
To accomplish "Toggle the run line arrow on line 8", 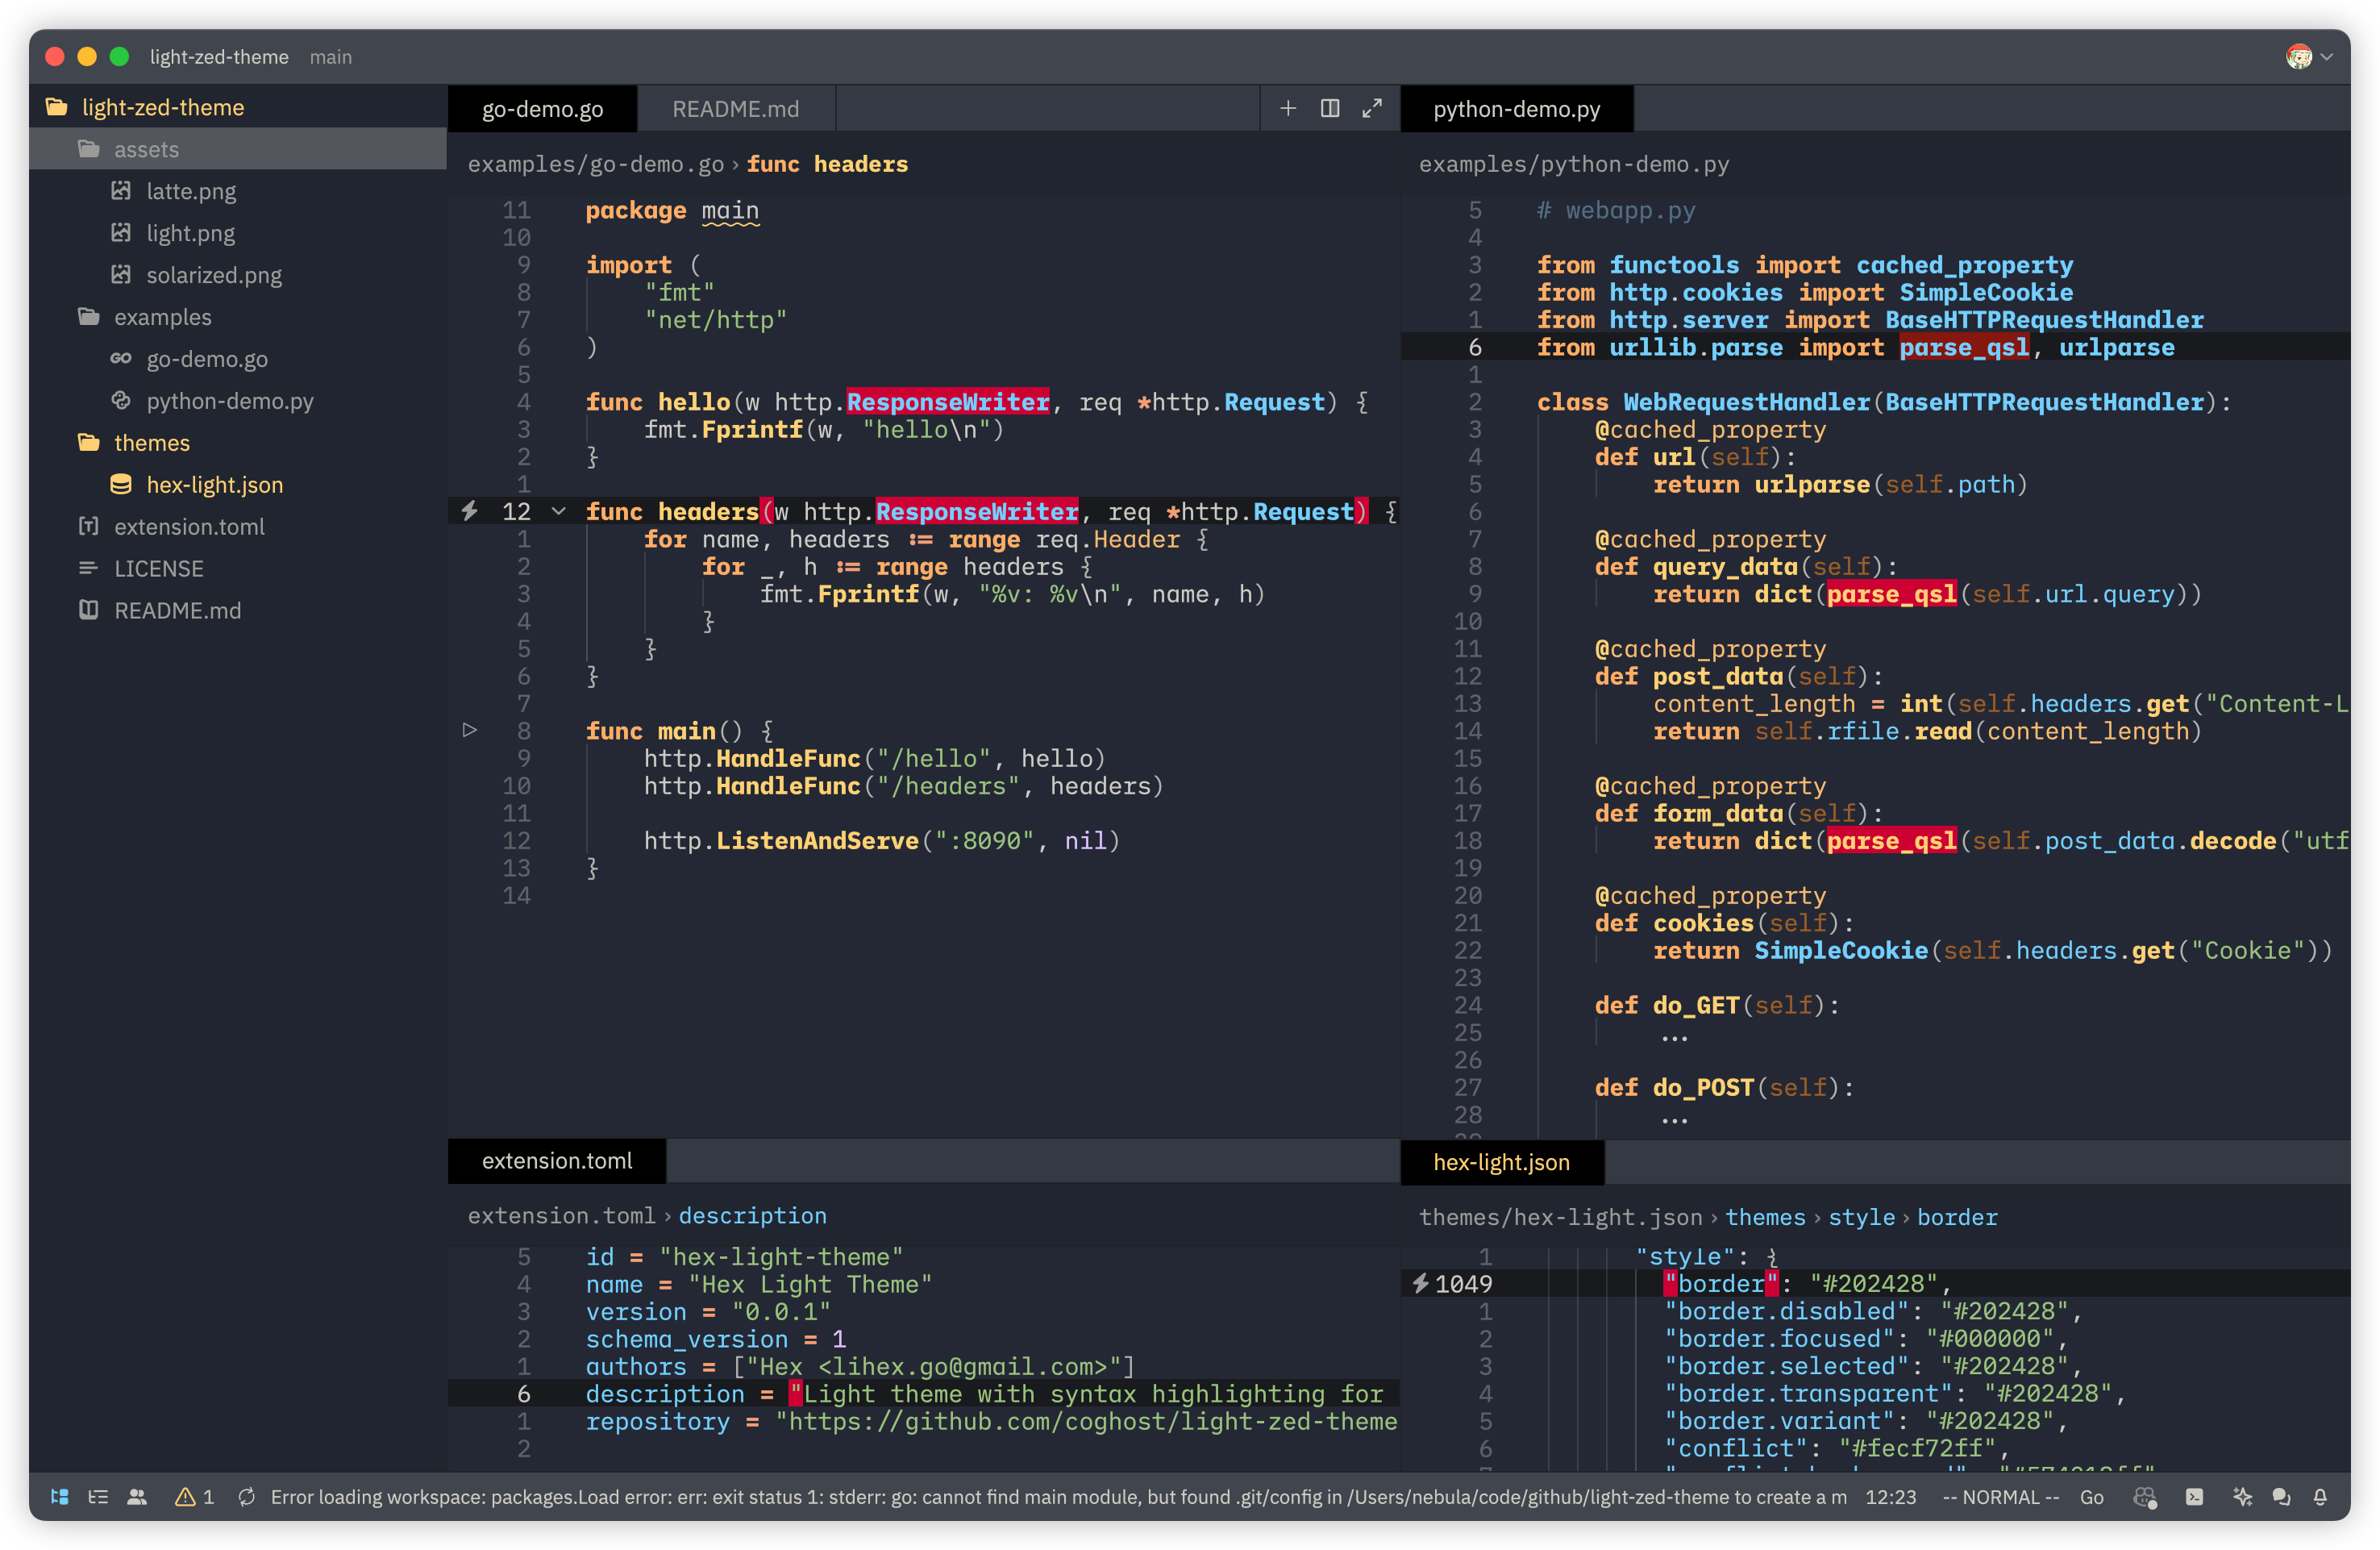I will (x=472, y=731).
